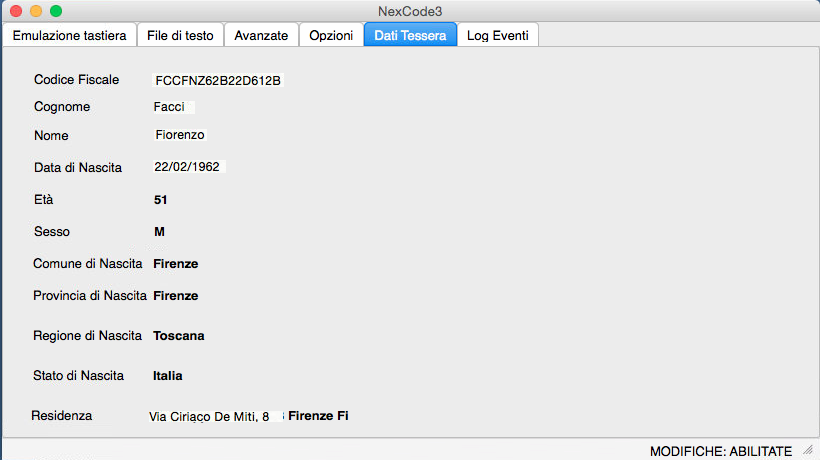Image resolution: width=820 pixels, height=460 pixels.
Task: Click the Dati Tessera tab
Action: (x=410, y=35)
